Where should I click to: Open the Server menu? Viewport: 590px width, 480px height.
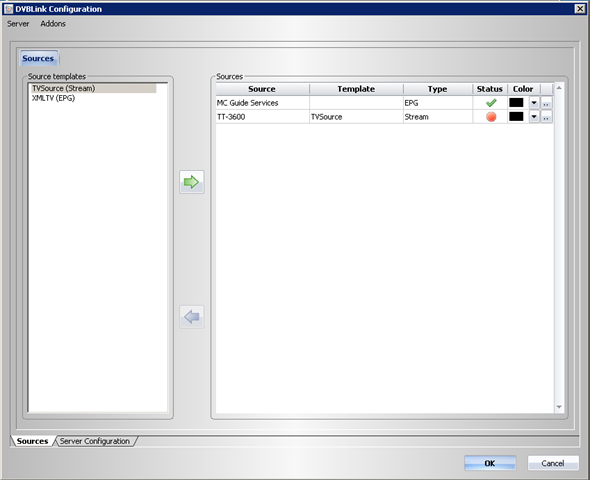[x=18, y=24]
